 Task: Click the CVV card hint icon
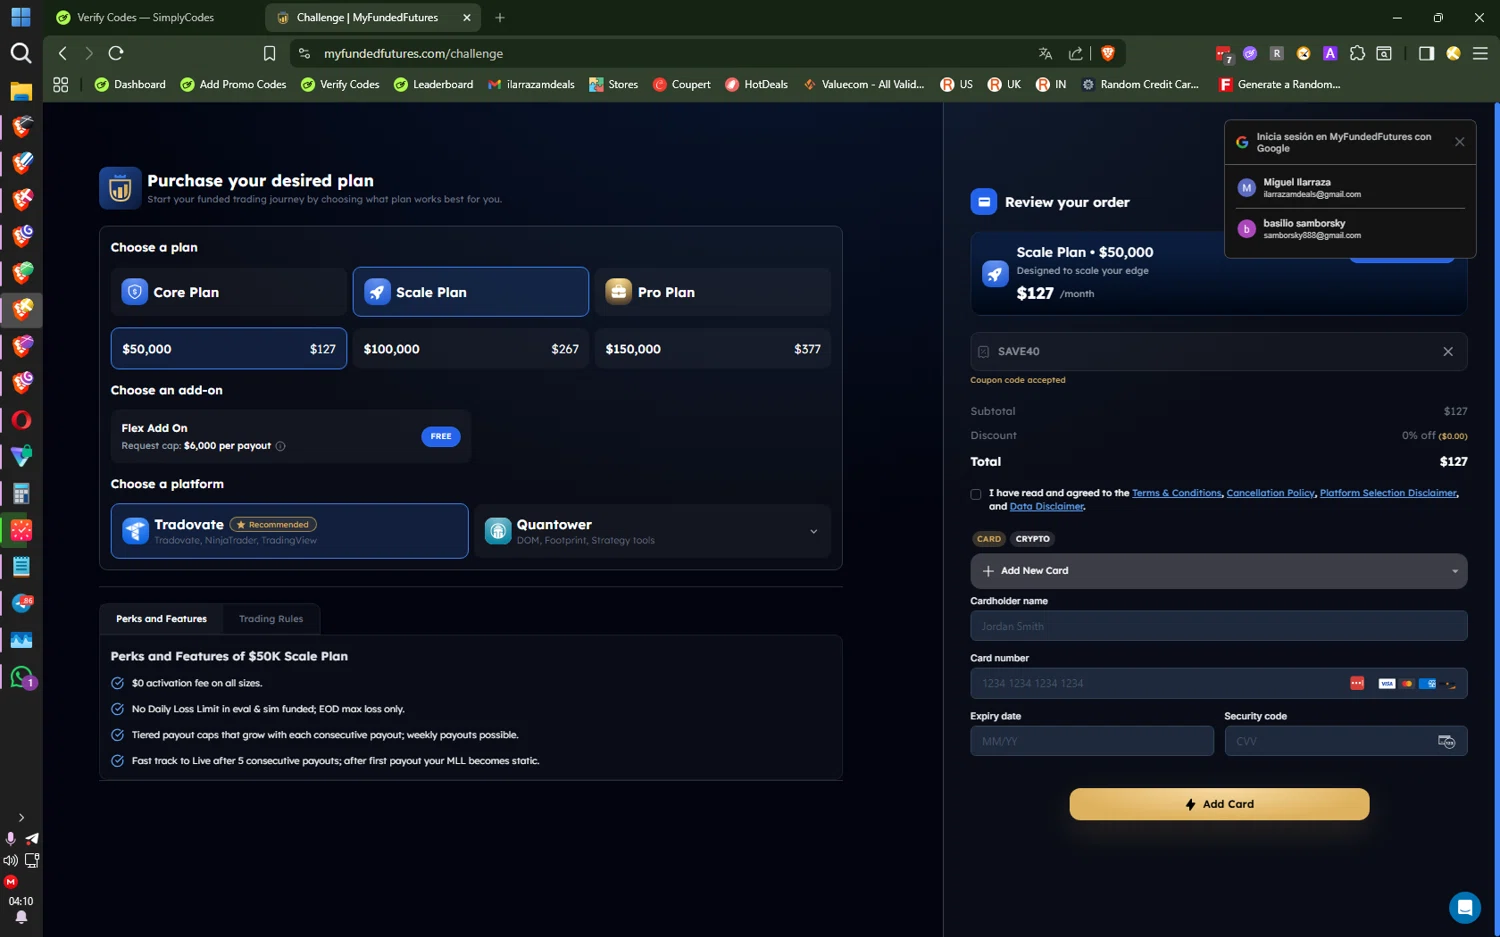click(x=1447, y=741)
